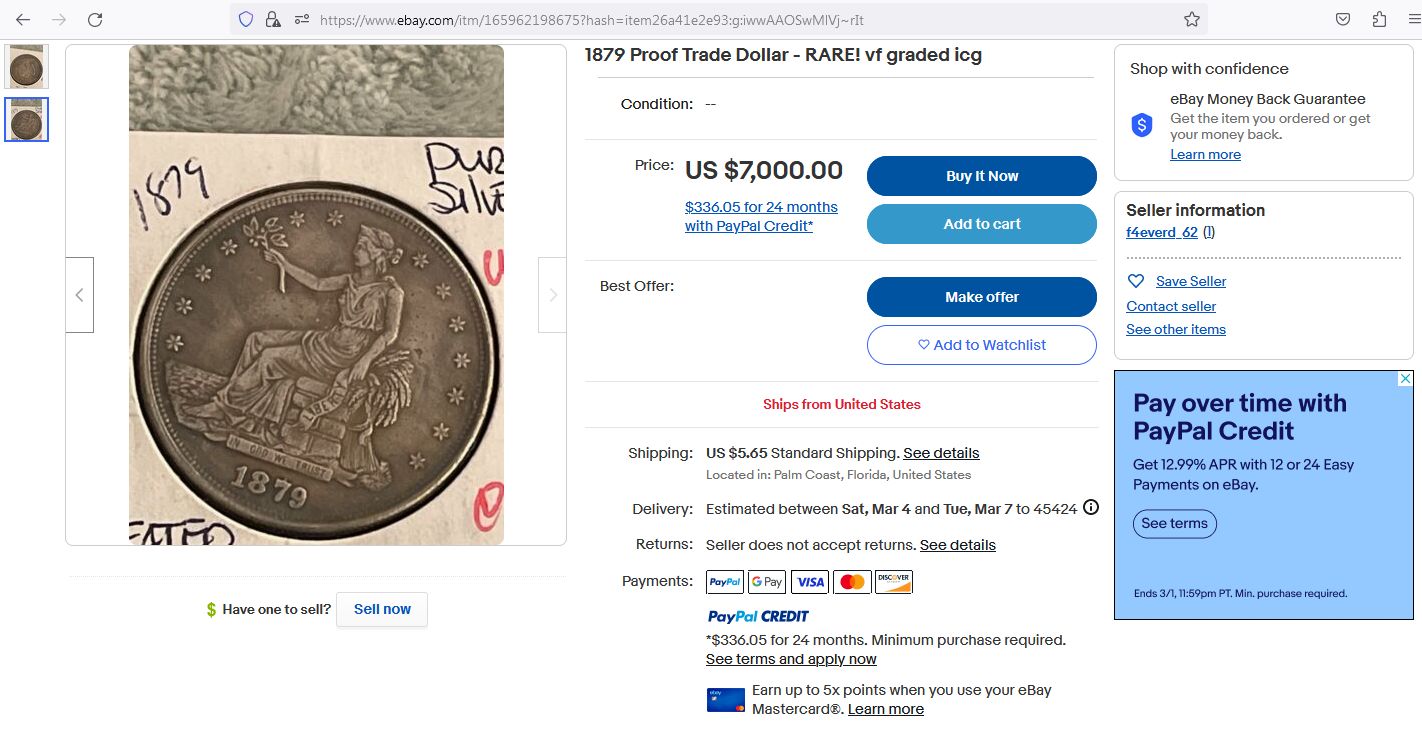Open the Pocket save icon in the toolbar
Screen dimensions: 1422x748
pyautogui.click(x=1343, y=19)
